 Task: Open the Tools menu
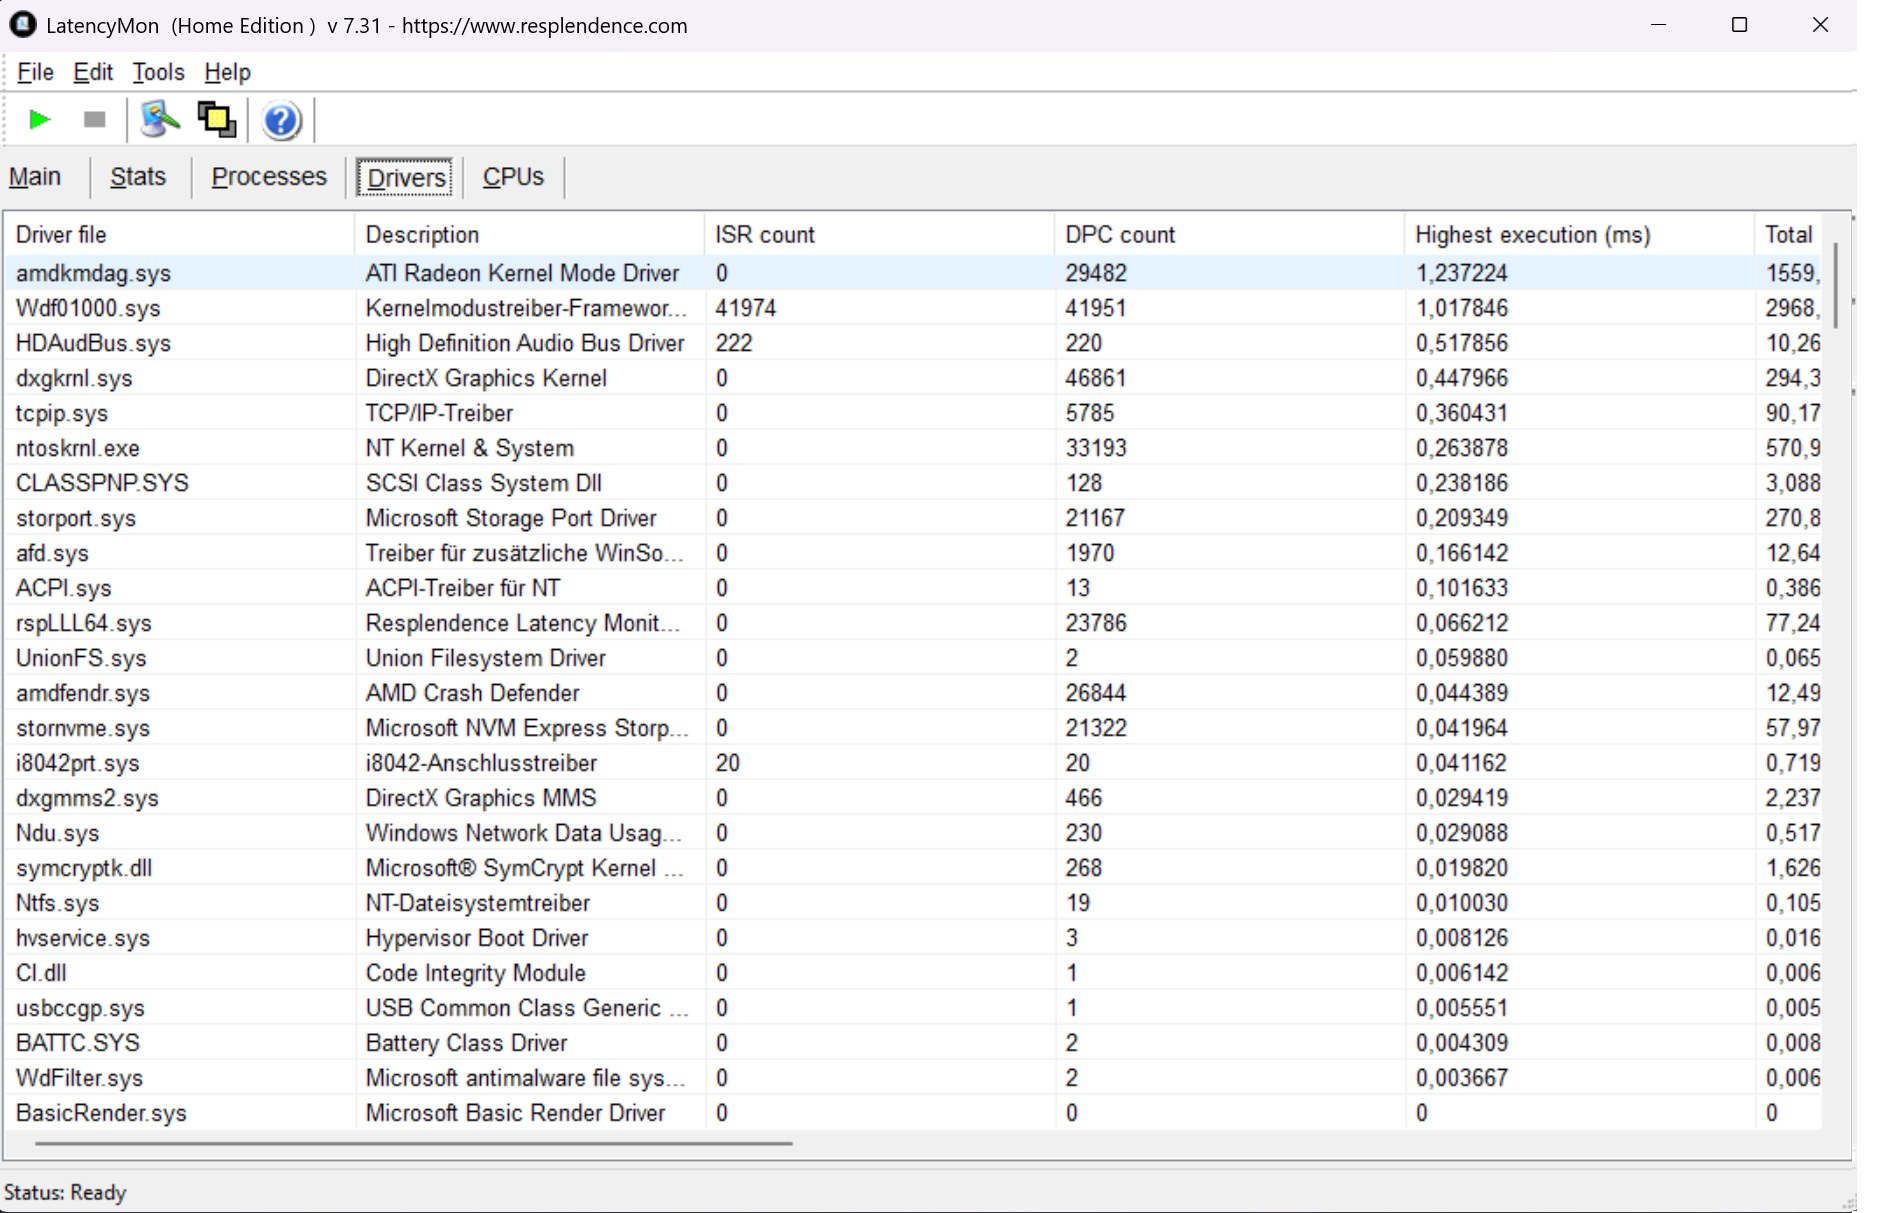click(x=158, y=72)
